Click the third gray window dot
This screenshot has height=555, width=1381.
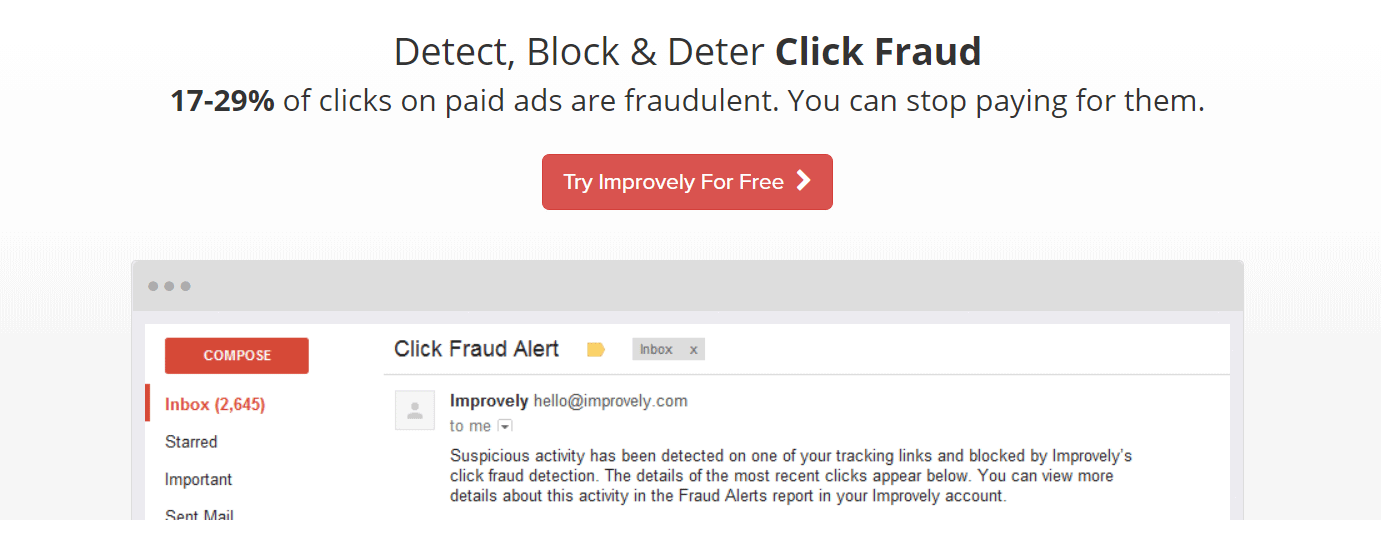[186, 286]
